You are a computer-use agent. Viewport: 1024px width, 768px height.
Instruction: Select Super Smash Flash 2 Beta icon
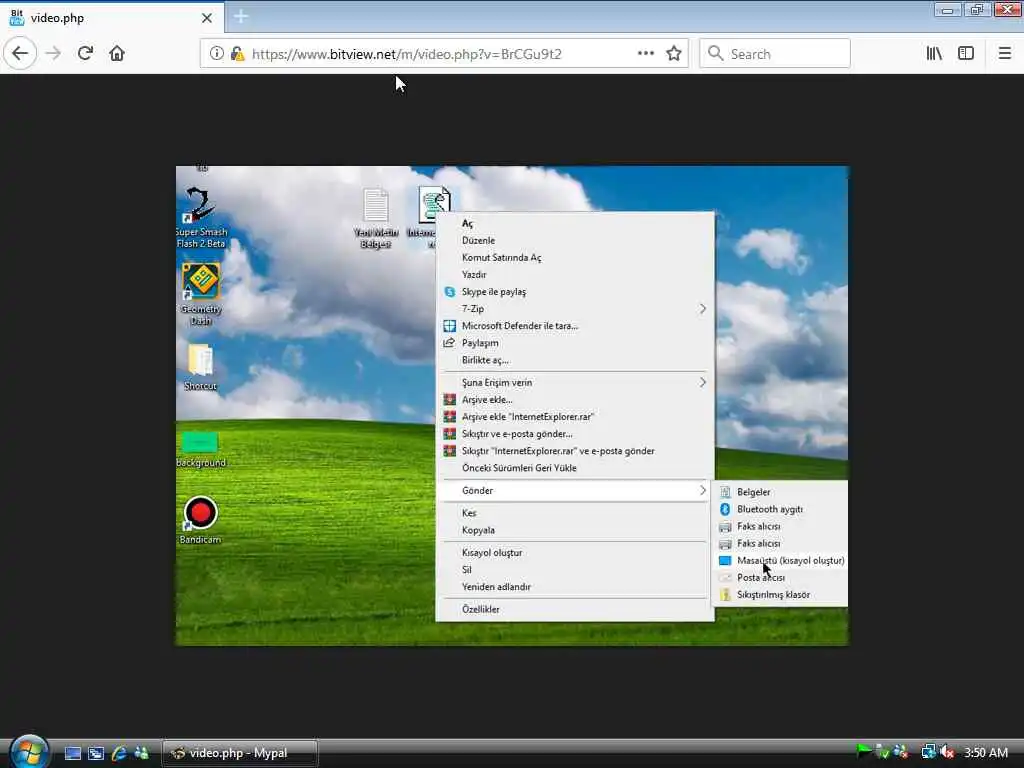pos(200,217)
